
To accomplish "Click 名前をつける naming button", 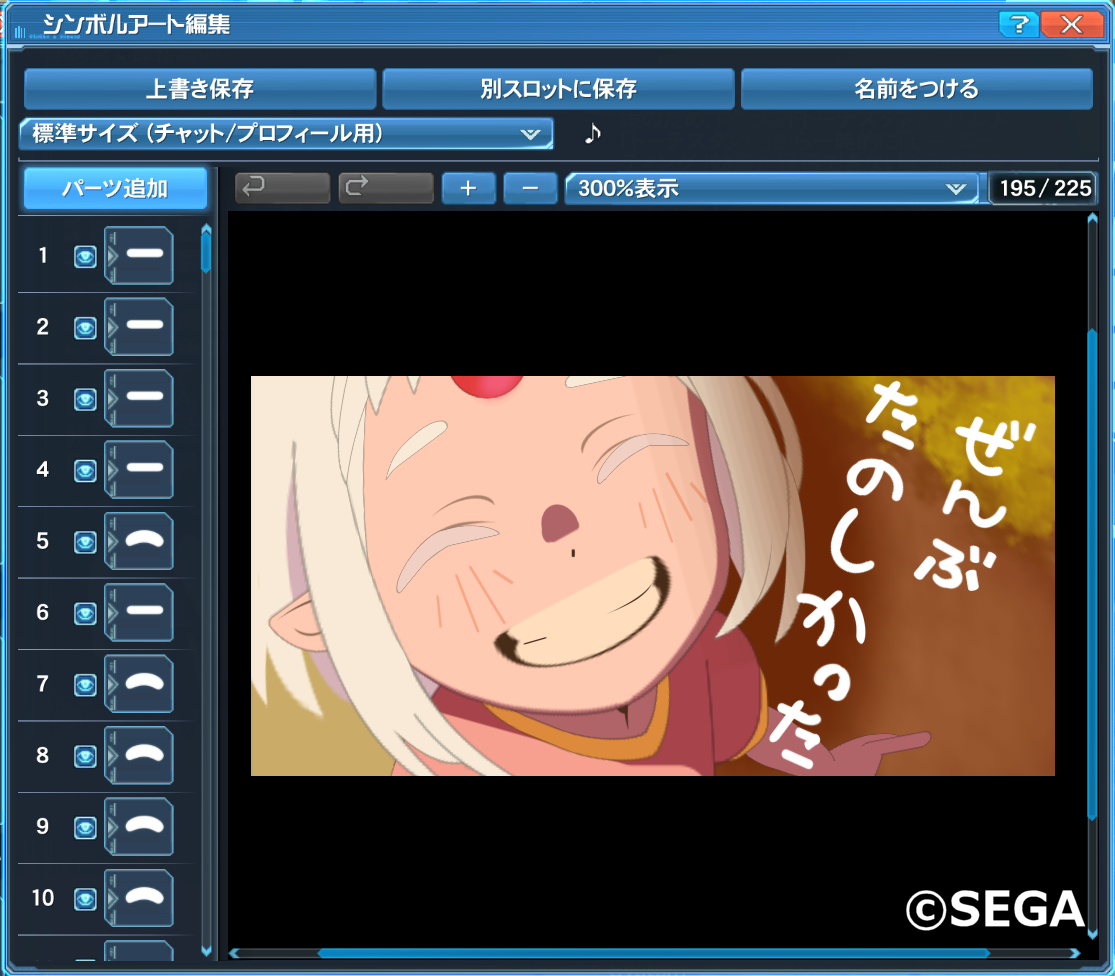I will click(x=917, y=89).
